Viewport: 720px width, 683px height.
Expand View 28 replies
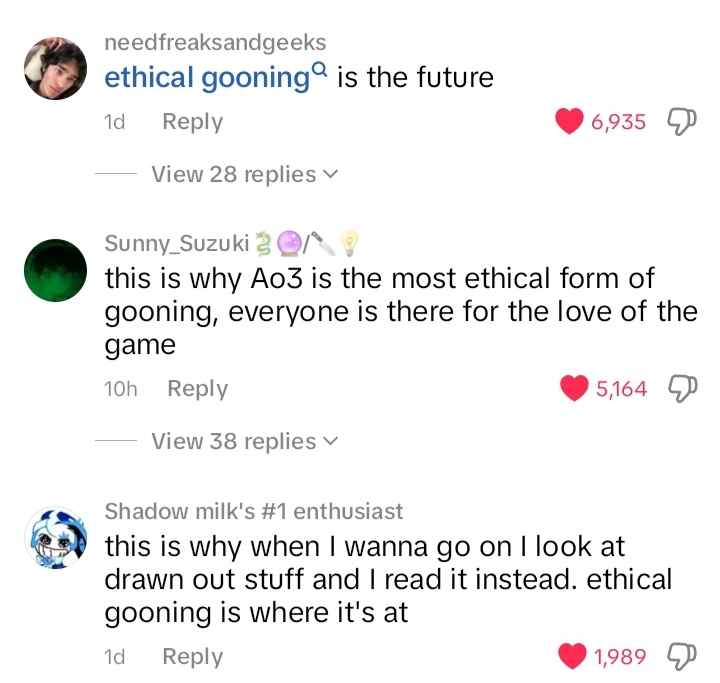point(243,174)
